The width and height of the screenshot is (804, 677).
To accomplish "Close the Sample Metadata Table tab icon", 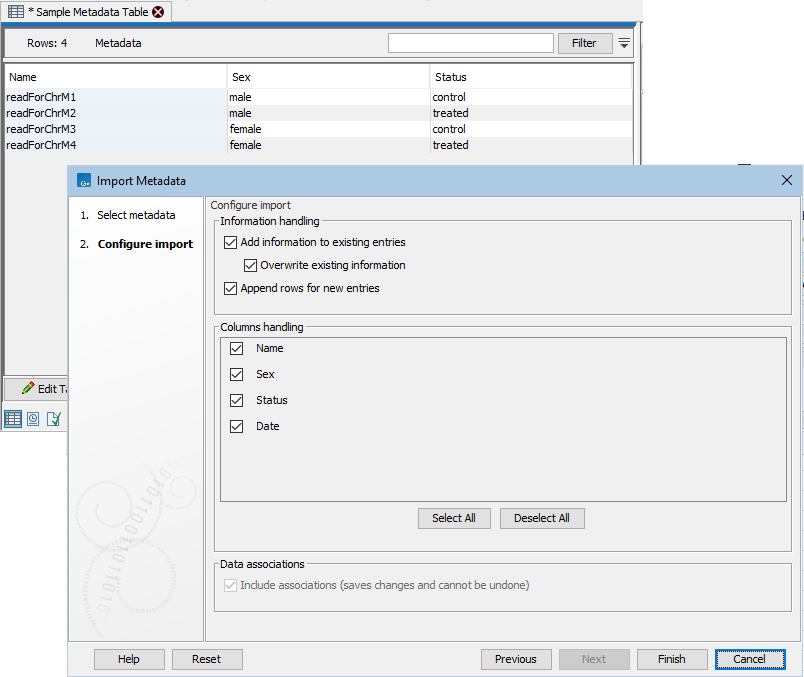I will (x=157, y=11).
